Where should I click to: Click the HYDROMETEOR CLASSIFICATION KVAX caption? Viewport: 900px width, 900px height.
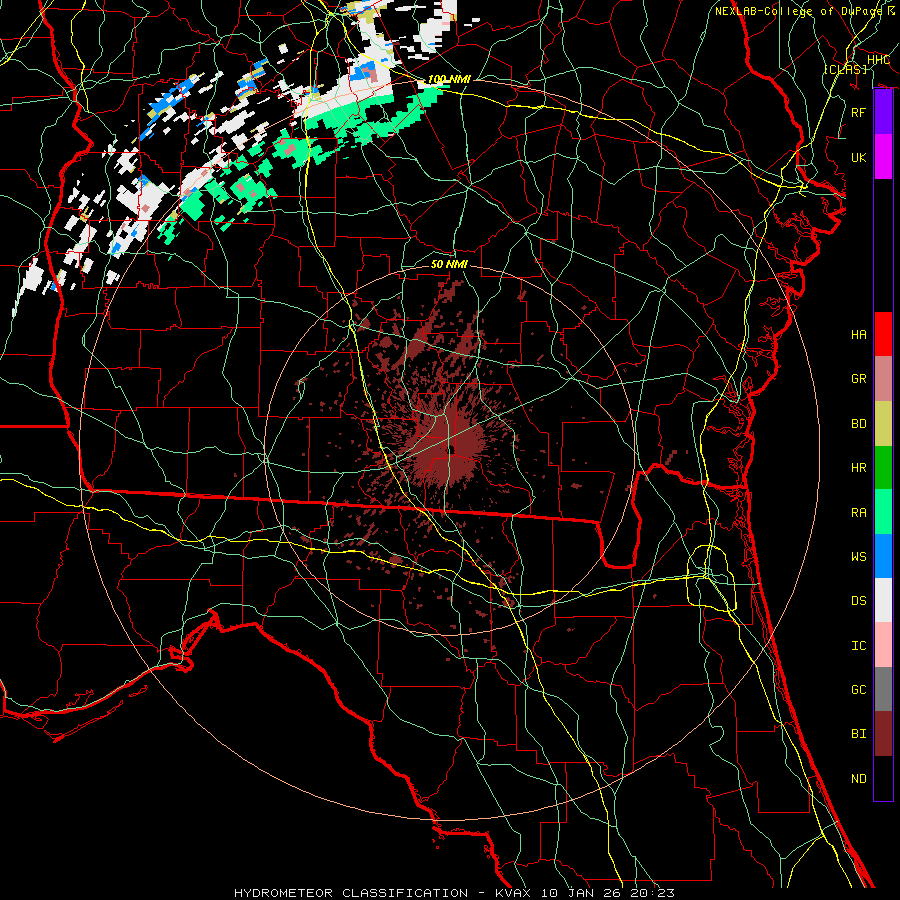pos(454,893)
